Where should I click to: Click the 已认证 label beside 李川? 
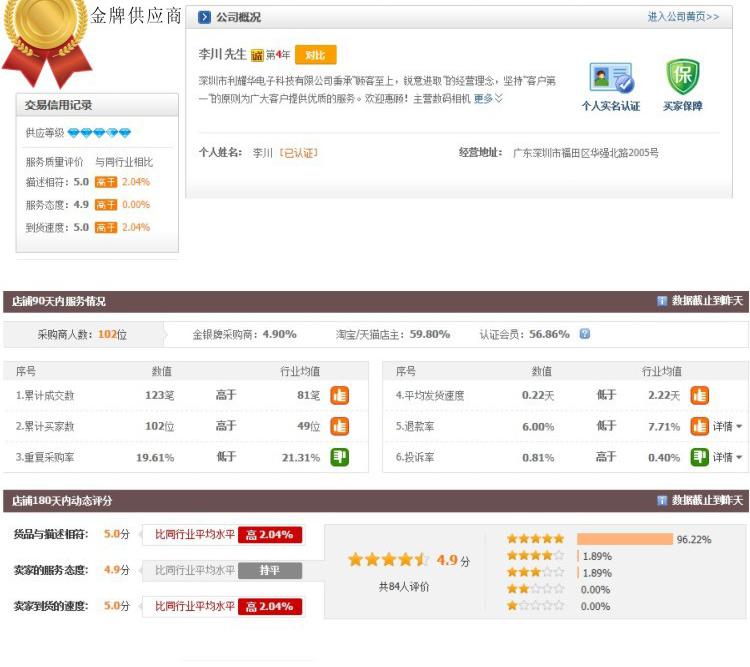pyautogui.click(x=298, y=153)
